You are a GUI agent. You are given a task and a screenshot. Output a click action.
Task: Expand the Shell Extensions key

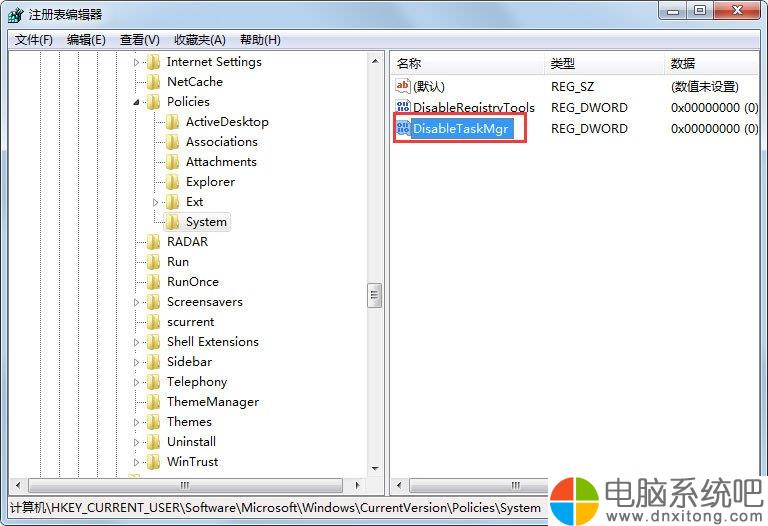coord(136,342)
